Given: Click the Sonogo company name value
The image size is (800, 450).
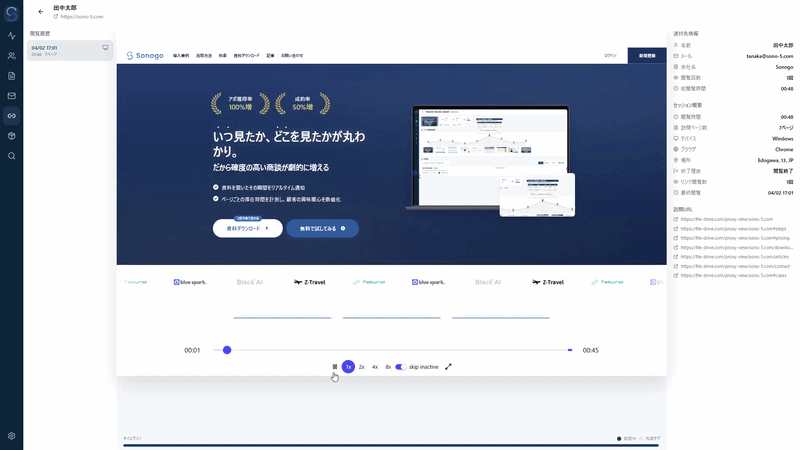Looking at the screenshot, I should point(784,67).
